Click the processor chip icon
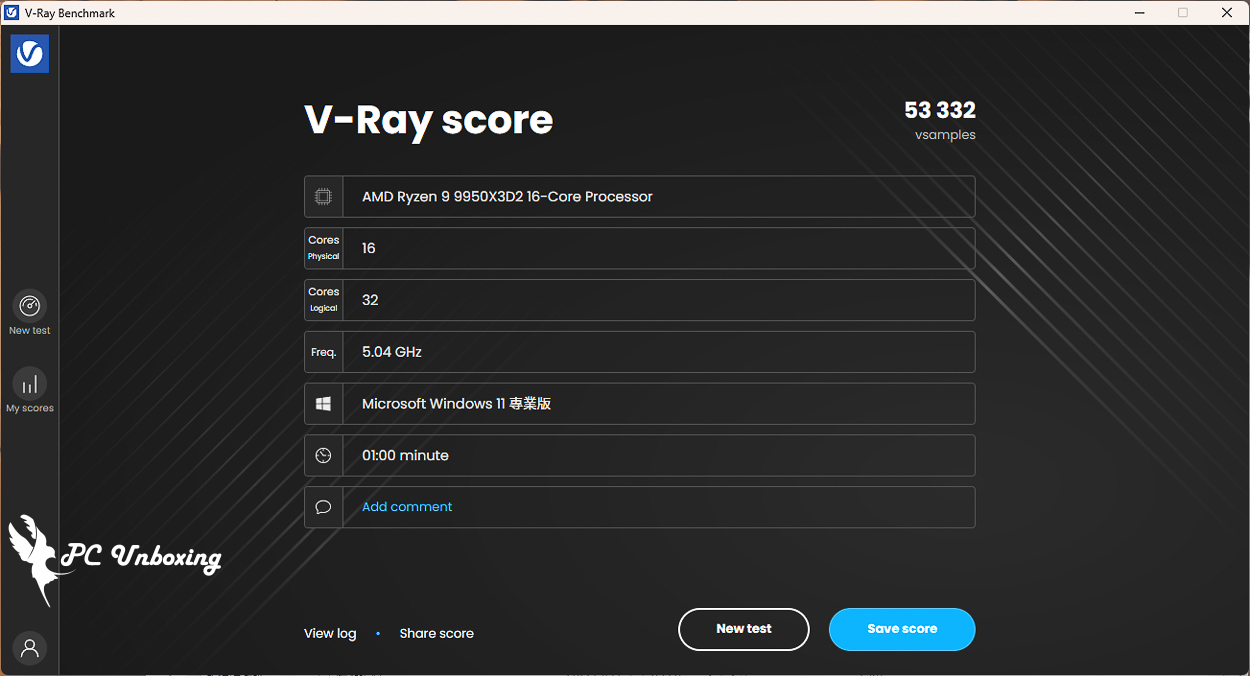Viewport: 1250px width, 676px height. click(323, 197)
